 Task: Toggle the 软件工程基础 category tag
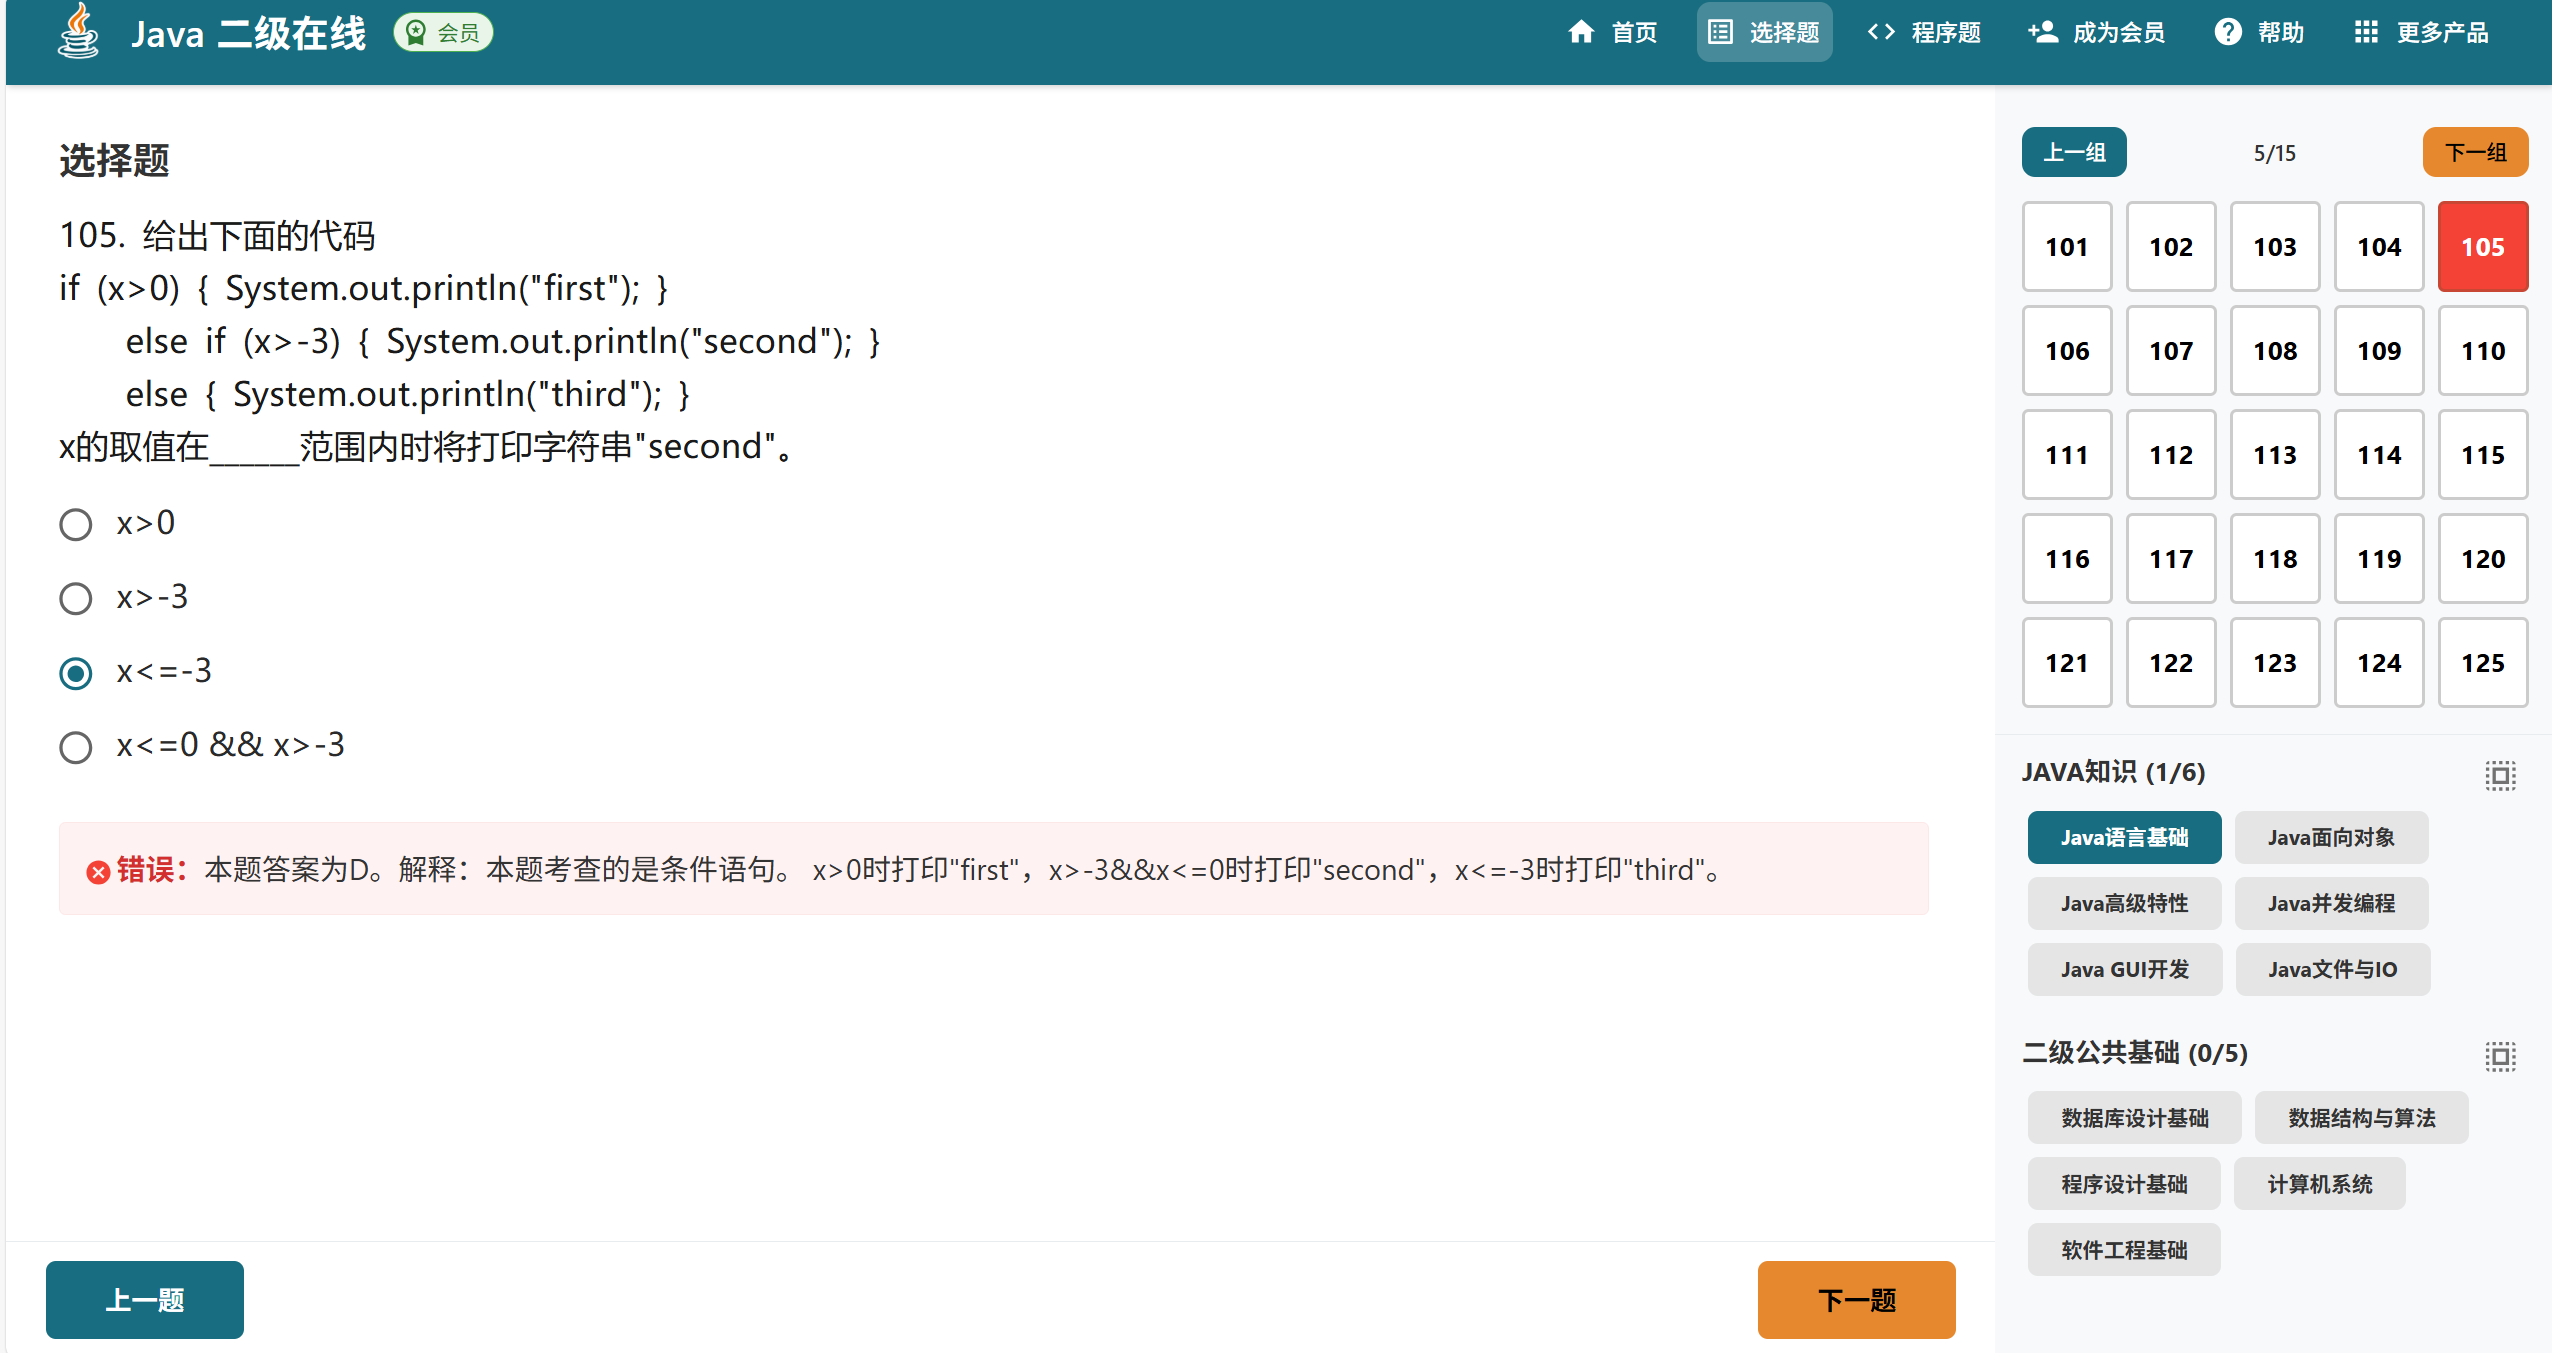click(x=2124, y=1249)
